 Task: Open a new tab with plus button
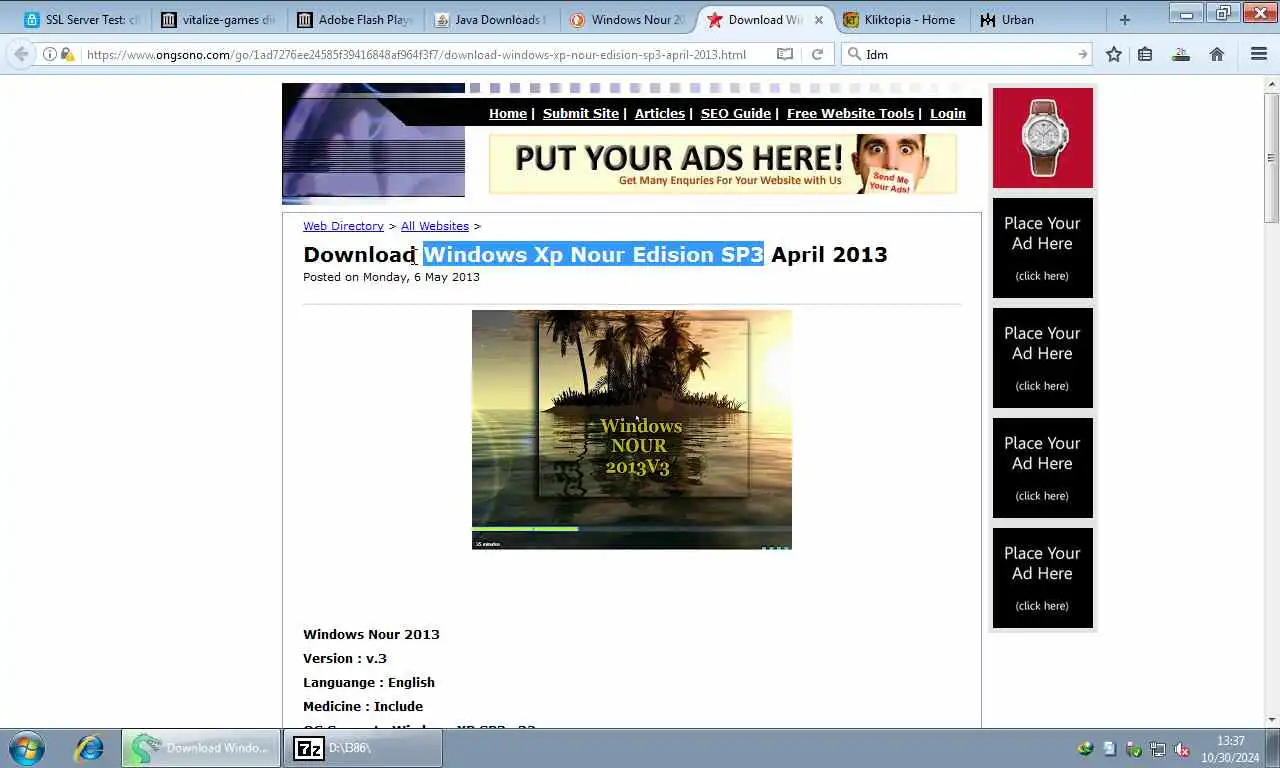pos(1125,19)
